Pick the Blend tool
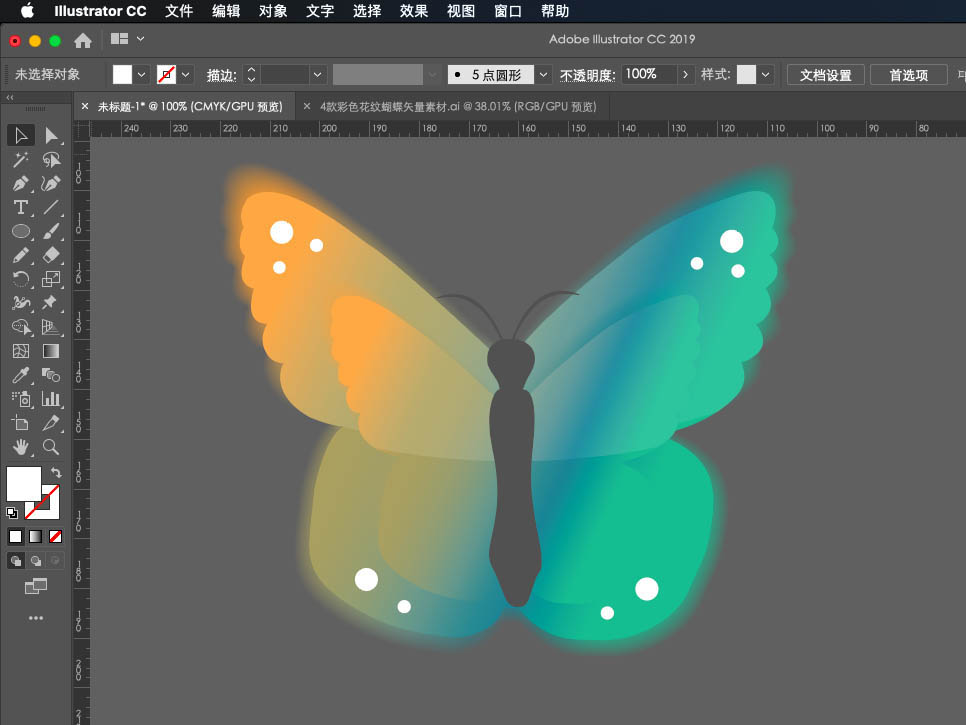Viewport: 966px width, 725px height. (x=51, y=375)
